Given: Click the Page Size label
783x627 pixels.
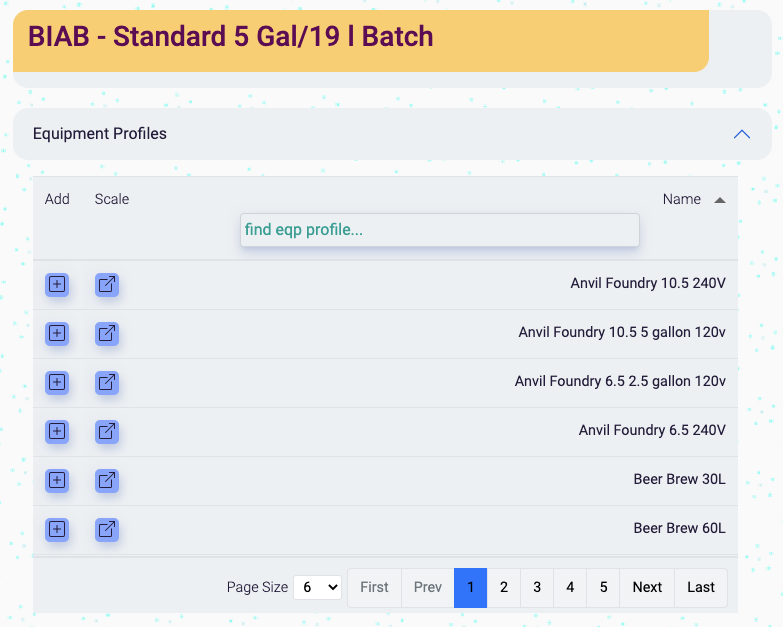Looking at the screenshot, I should point(257,587).
